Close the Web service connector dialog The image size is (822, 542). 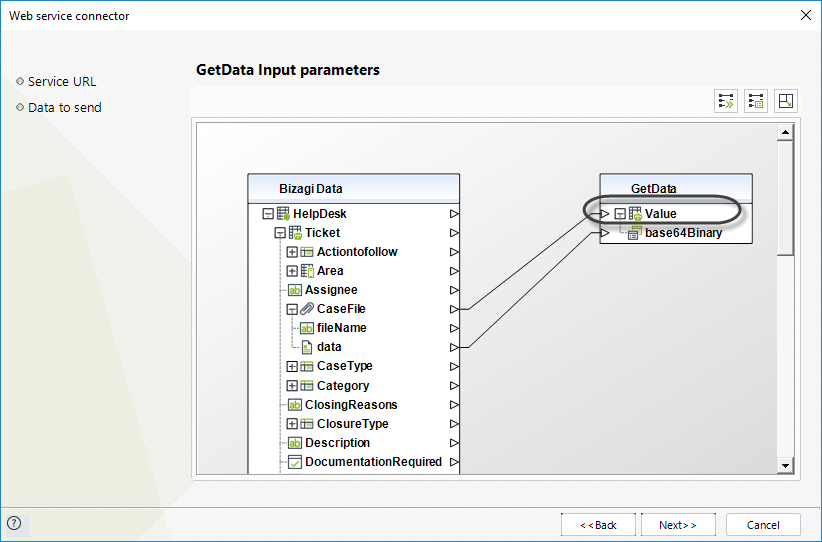(x=806, y=15)
